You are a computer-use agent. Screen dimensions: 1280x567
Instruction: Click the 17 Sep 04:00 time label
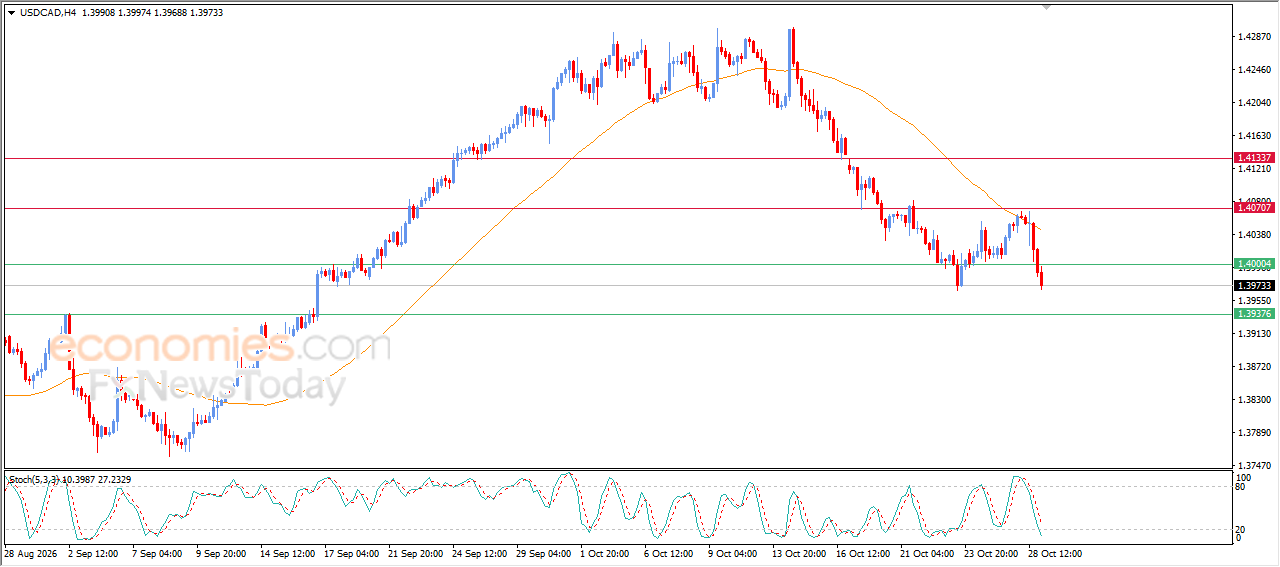(352, 553)
